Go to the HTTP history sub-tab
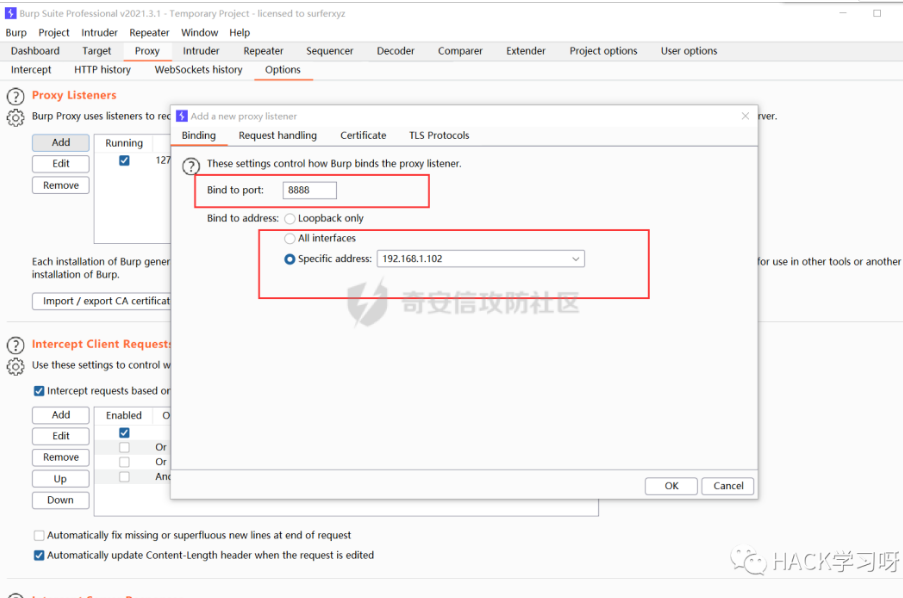The width and height of the screenshot is (903, 598). [x=103, y=70]
